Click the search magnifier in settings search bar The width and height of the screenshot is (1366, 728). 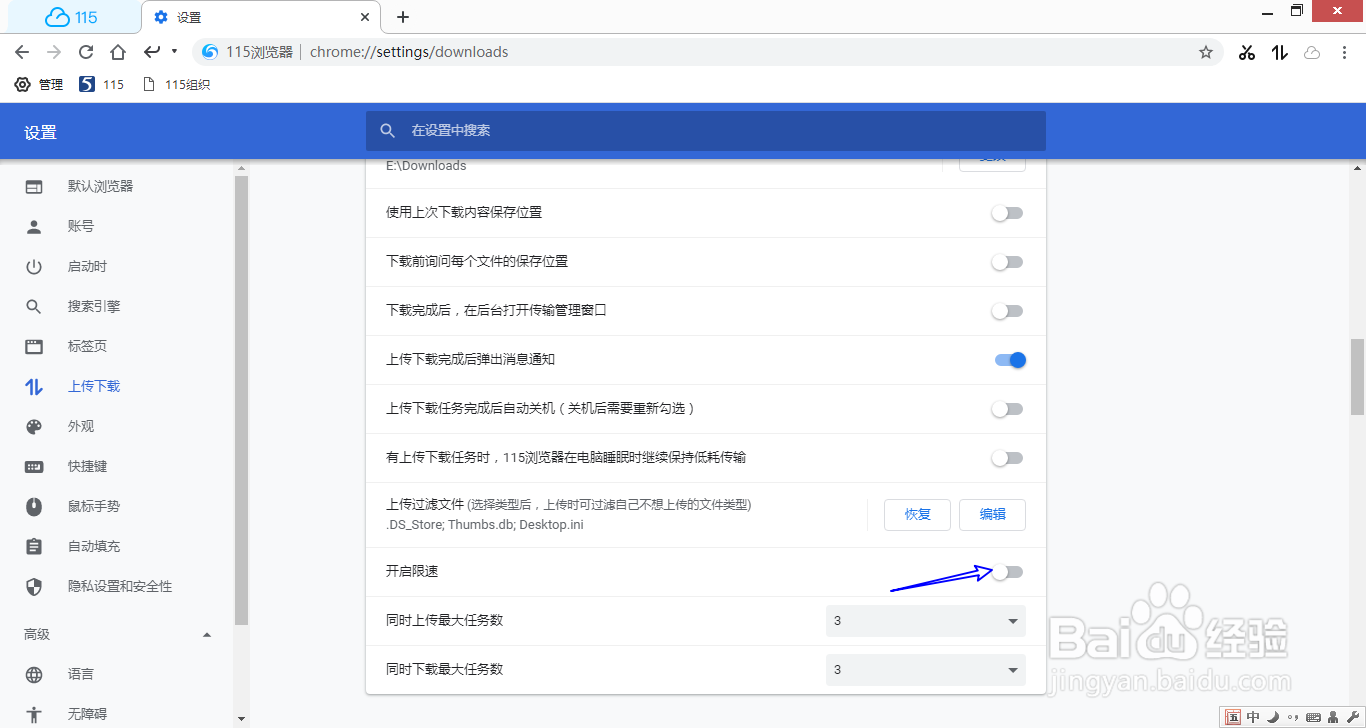pyautogui.click(x=388, y=131)
